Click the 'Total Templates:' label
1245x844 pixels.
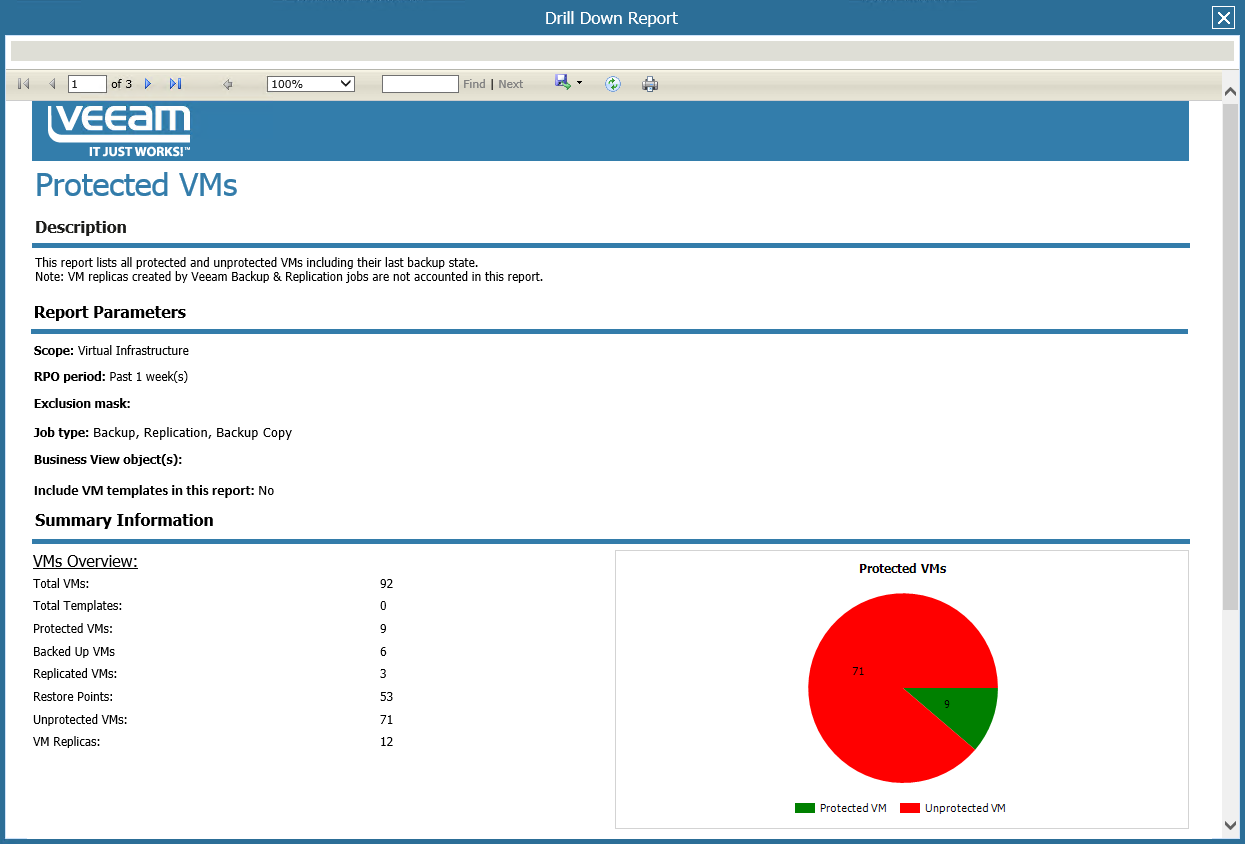[x=77, y=606]
